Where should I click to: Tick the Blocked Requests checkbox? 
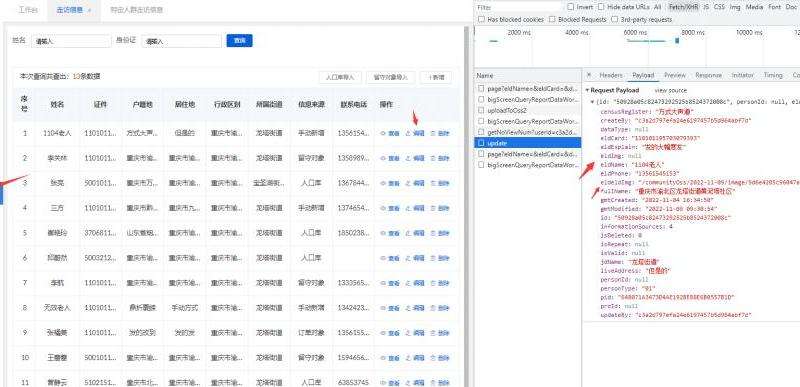click(x=552, y=19)
